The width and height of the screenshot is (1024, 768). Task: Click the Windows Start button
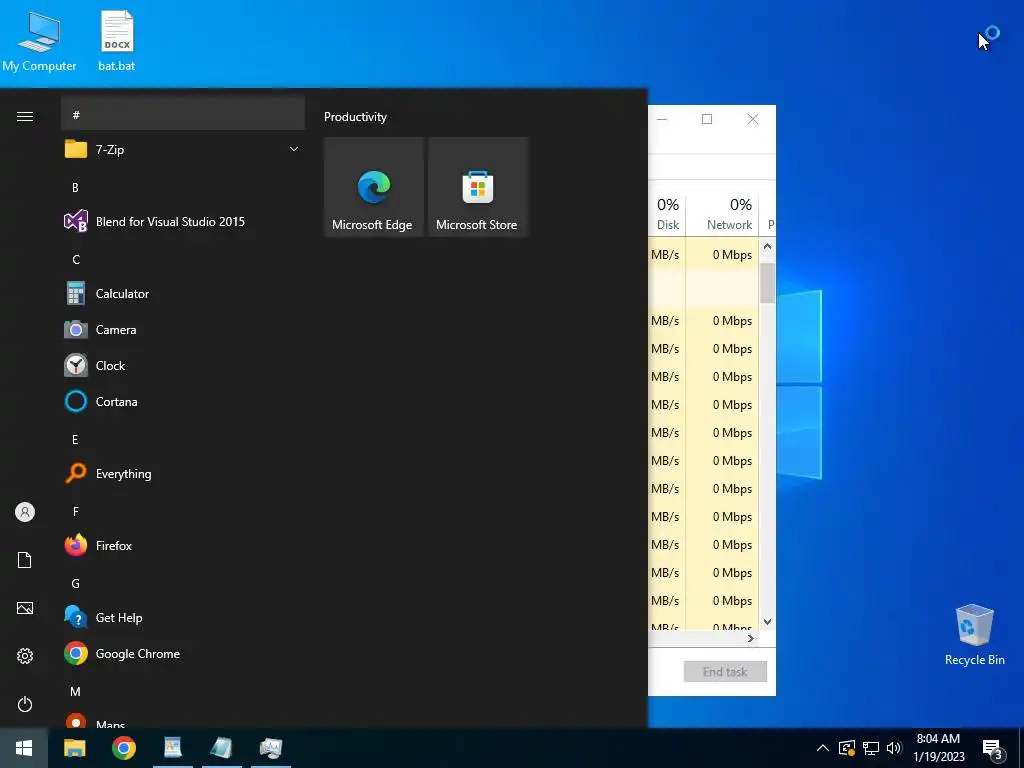[24, 748]
